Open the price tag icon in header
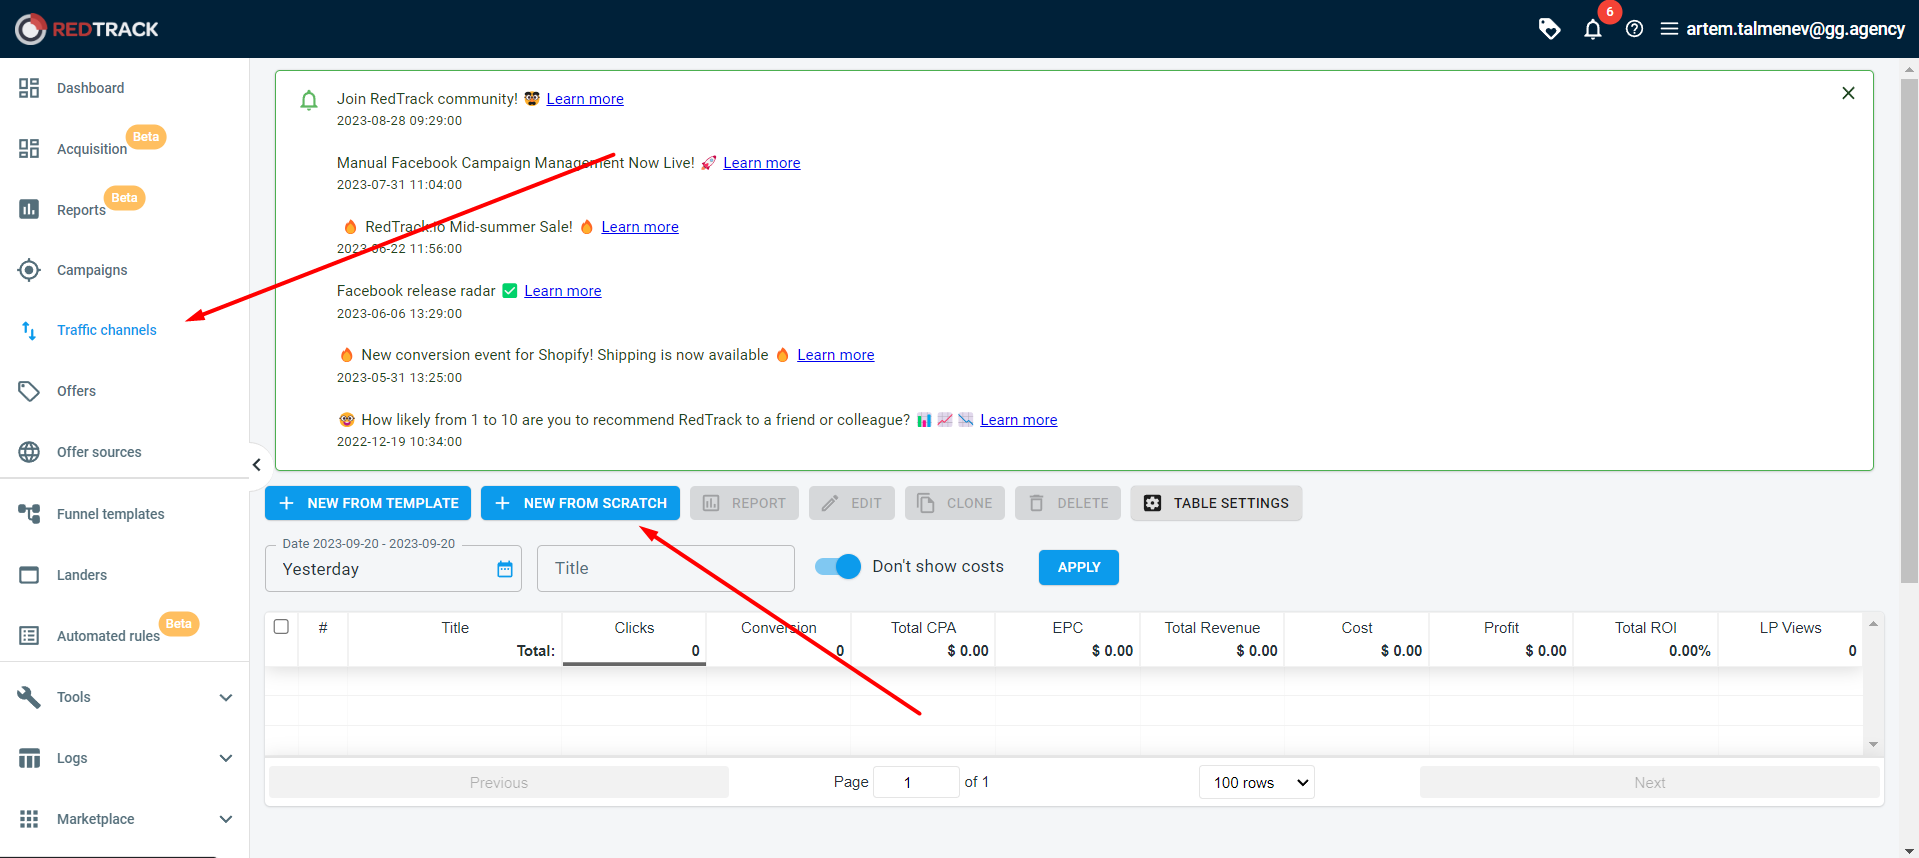The width and height of the screenshot is (1919, 858). coord(1549,29)
